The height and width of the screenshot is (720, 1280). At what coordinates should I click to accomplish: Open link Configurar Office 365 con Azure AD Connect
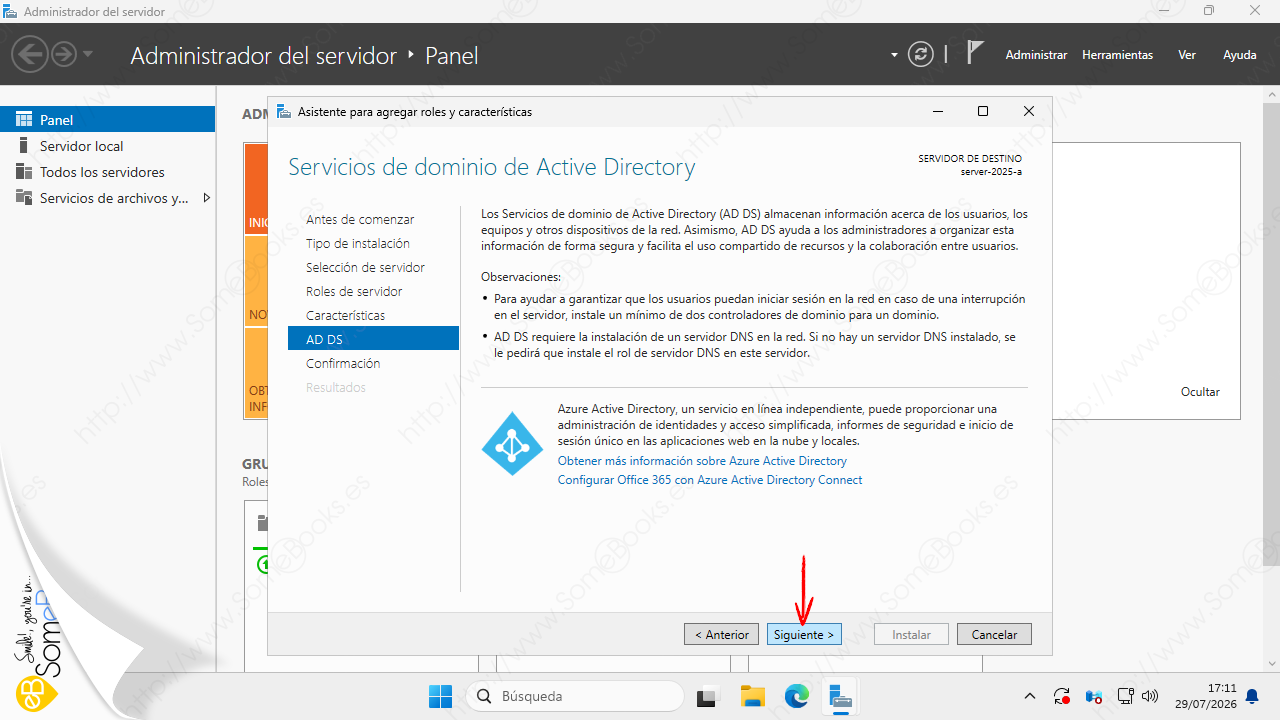pyautogui.click(x=710, y=480)
